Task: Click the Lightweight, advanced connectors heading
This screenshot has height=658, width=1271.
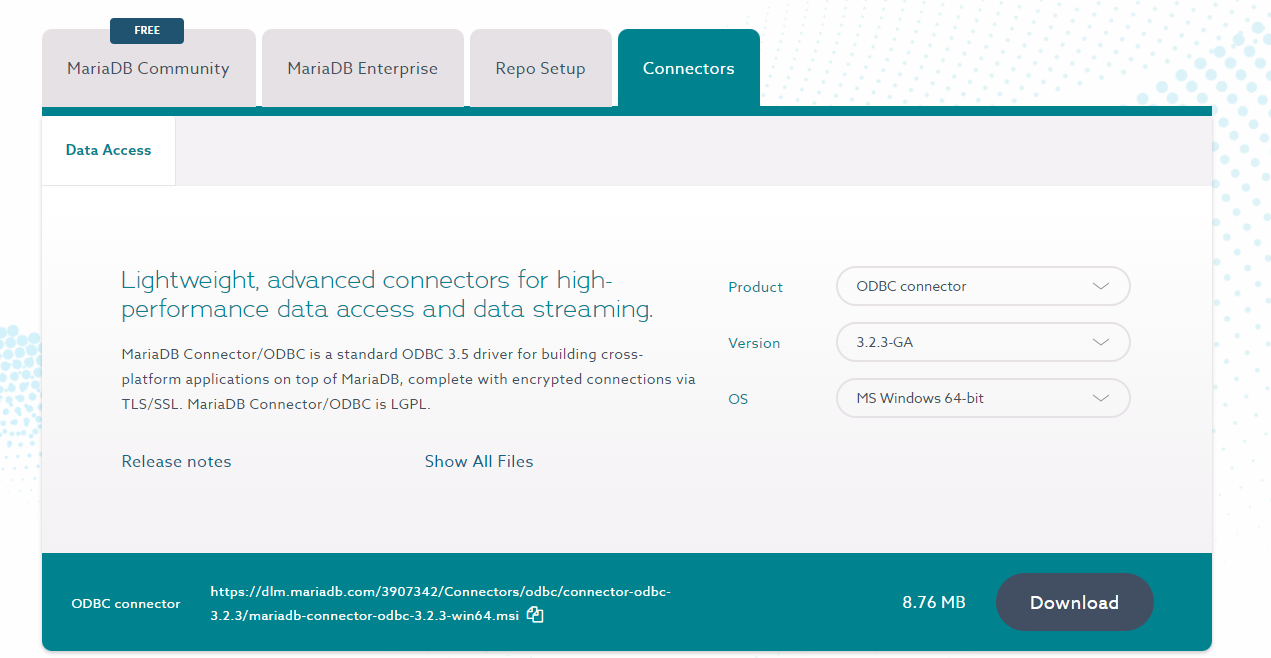Action: click(387, 294)
